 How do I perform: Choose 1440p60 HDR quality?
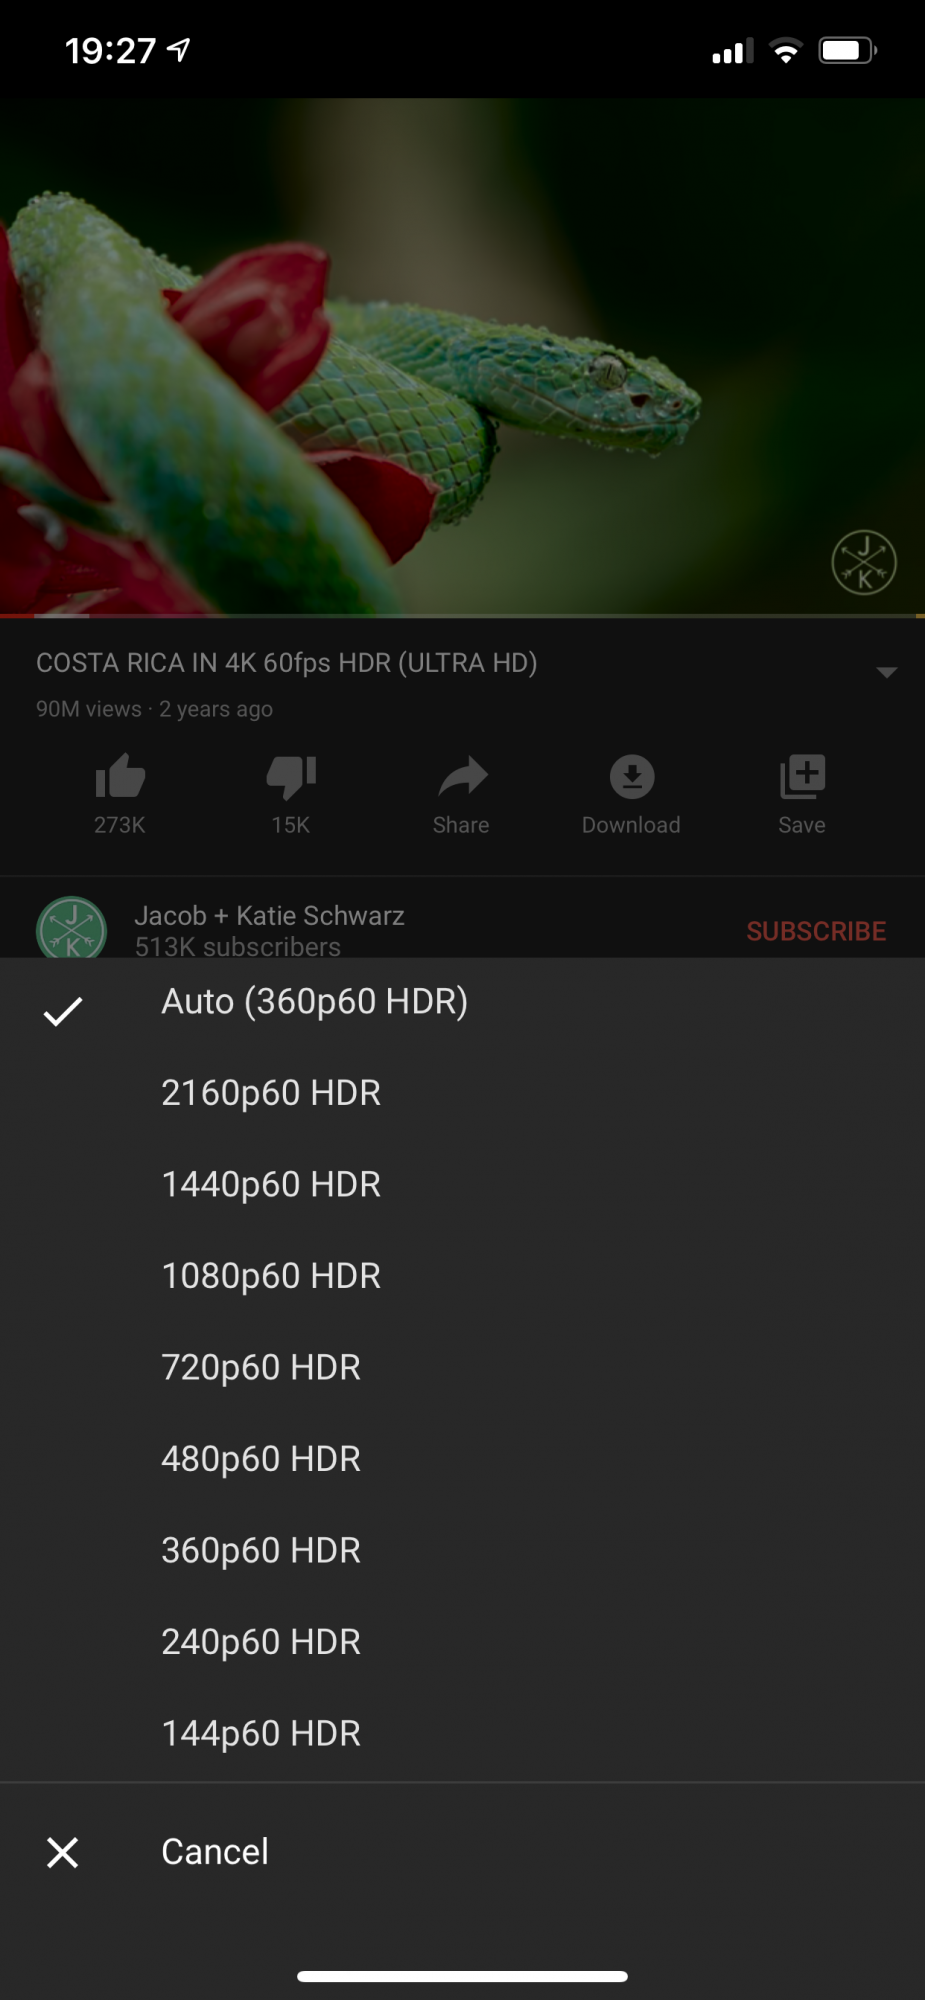[x=462, y=1185]
